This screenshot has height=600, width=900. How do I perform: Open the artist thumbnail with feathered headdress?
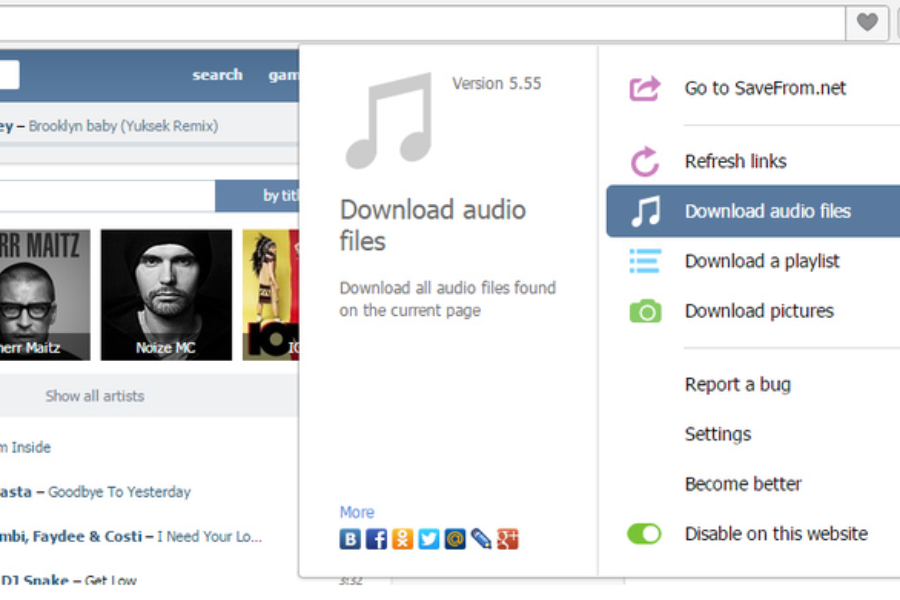(271, 295)
